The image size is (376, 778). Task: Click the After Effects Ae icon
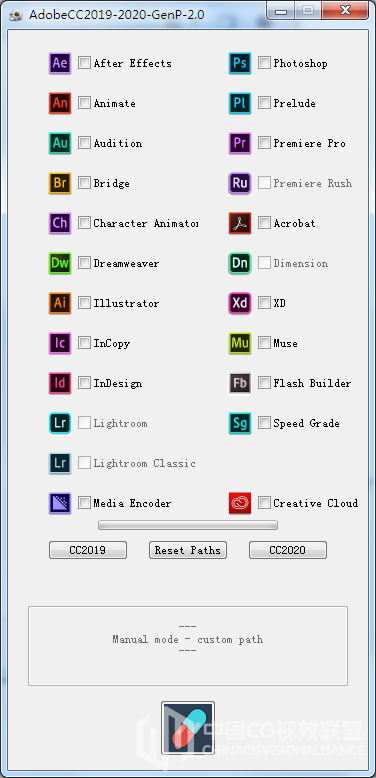[60, 63]
